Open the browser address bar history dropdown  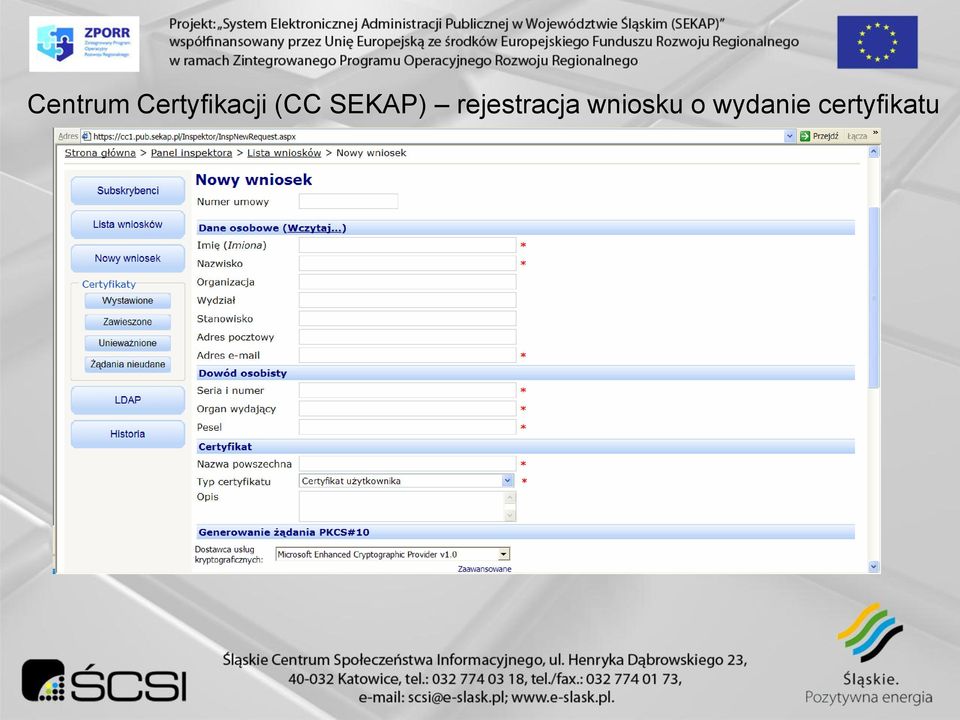tap(790, 136)
